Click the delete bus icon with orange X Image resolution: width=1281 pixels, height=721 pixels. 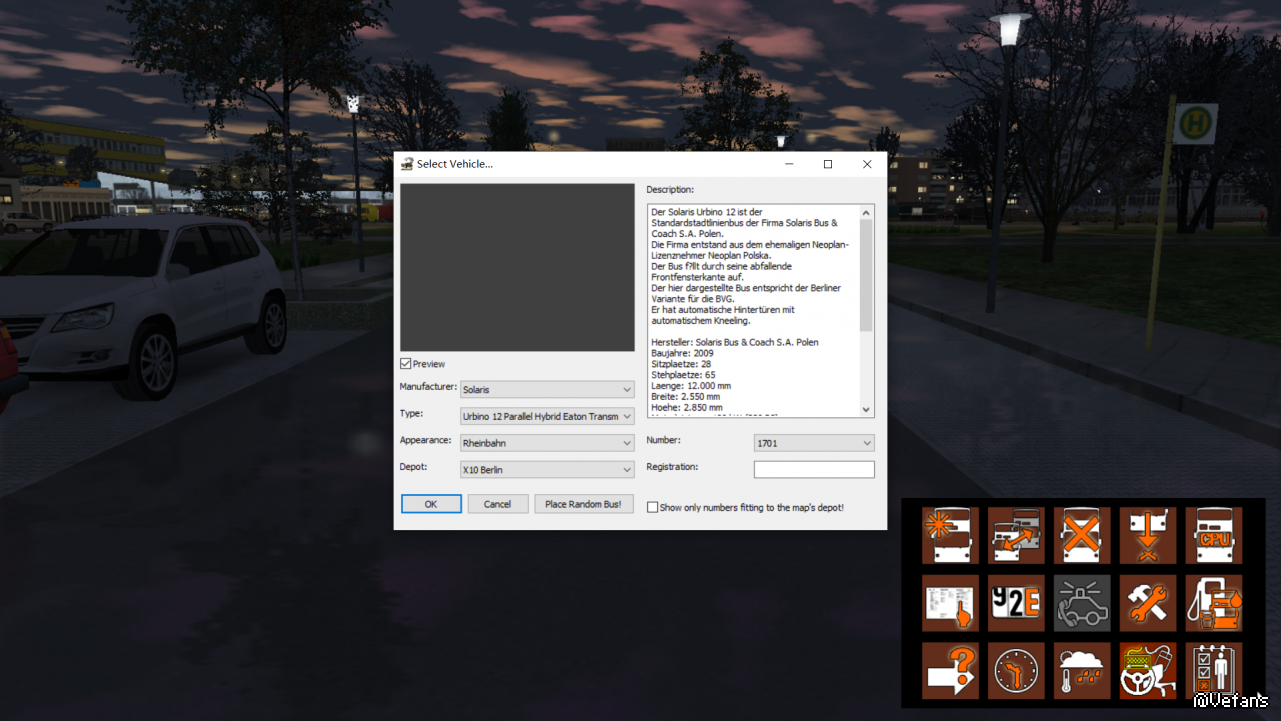pyautogui.click(x=1082, y=535)
